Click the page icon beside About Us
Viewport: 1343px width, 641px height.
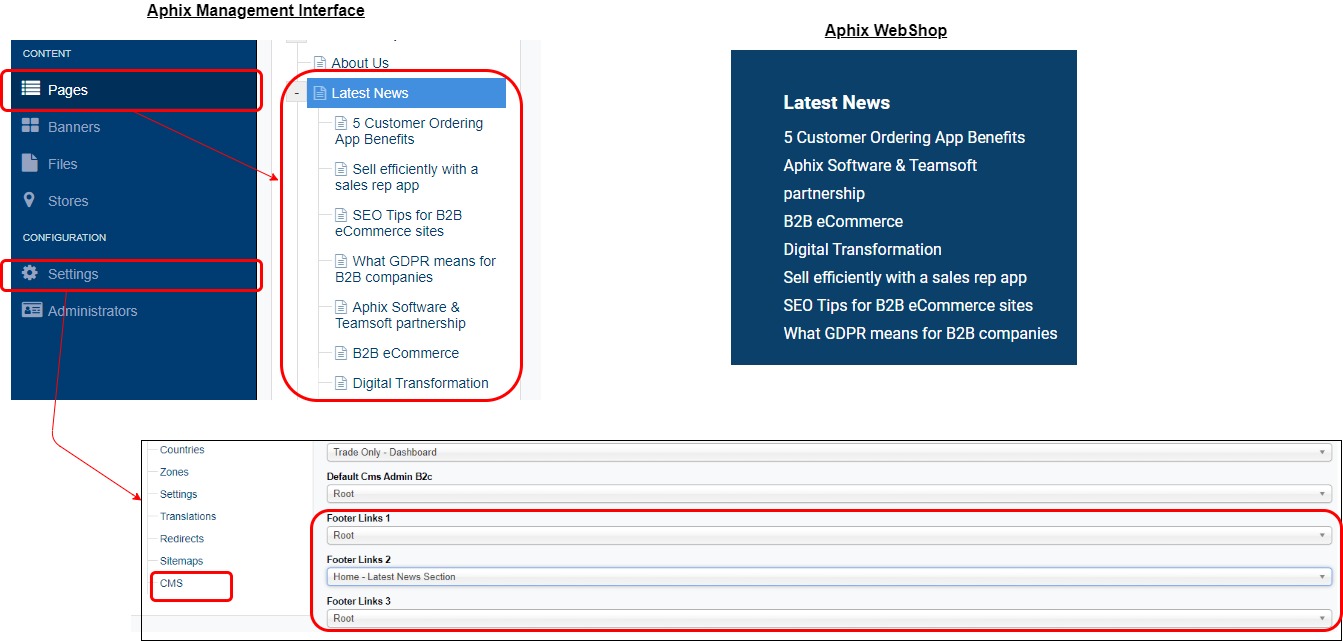(320, 63)
